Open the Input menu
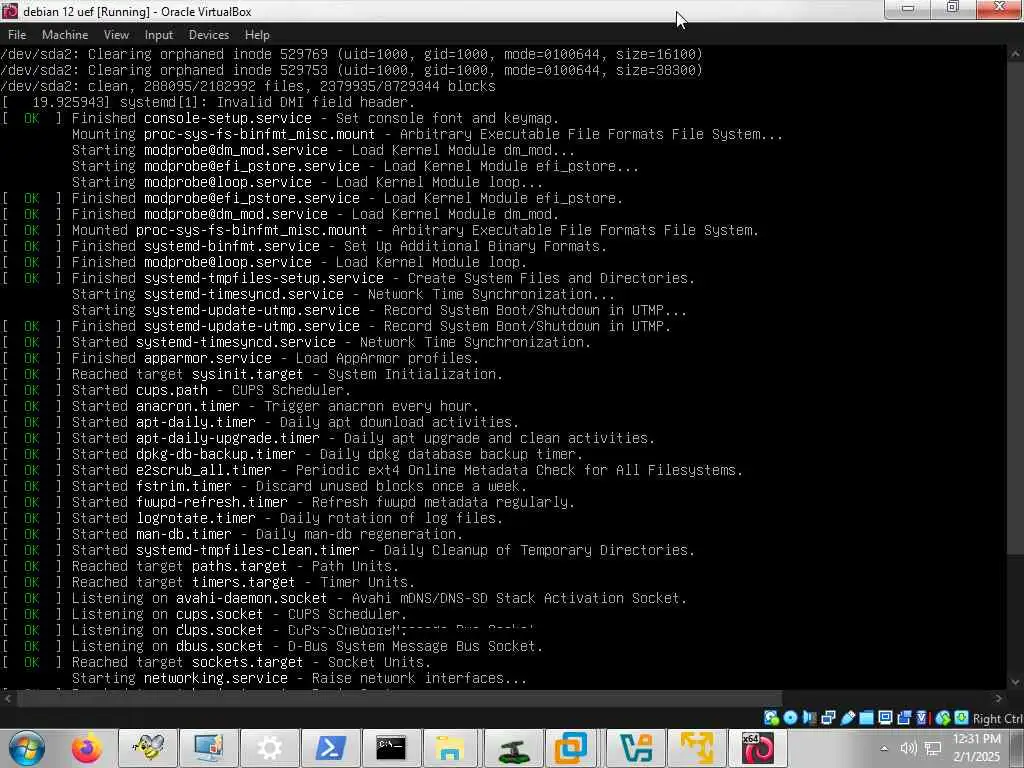The image size is (1024, 768). [159, 35]
